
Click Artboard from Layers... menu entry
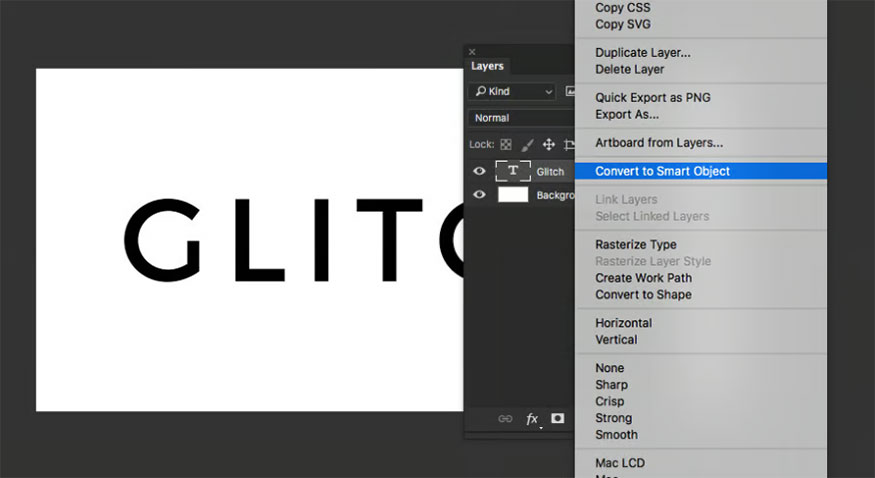tap(659, 143)
